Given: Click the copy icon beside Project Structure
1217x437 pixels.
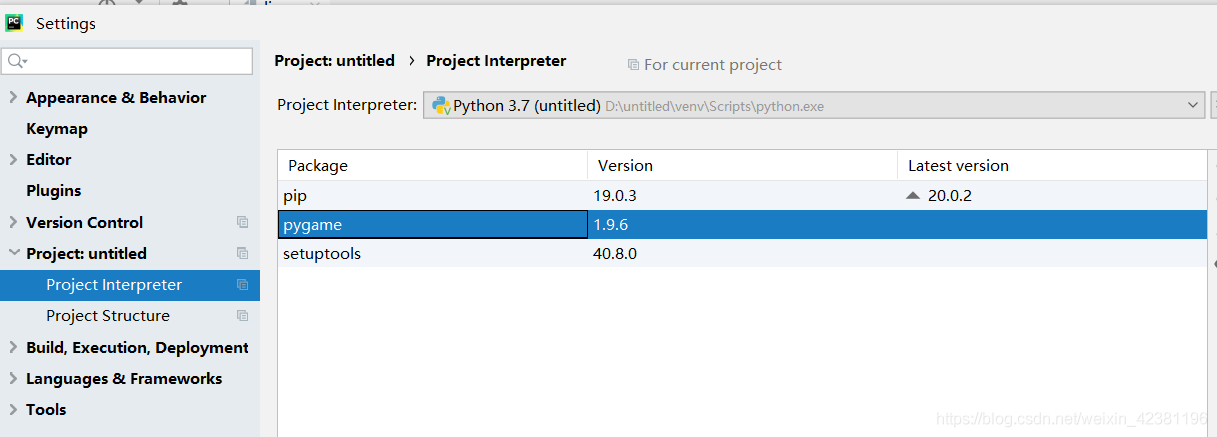Looking at the screenshot, I should (x=242, y=315).
